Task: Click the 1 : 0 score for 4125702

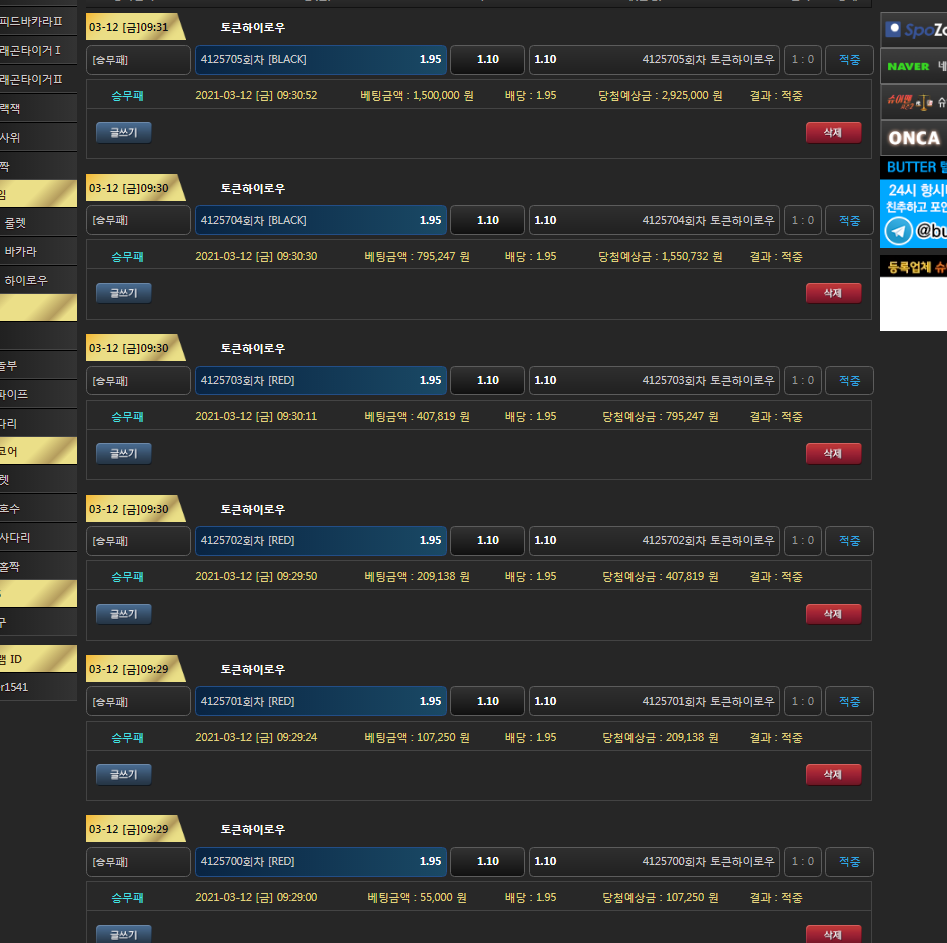Action: click(802, 541)
